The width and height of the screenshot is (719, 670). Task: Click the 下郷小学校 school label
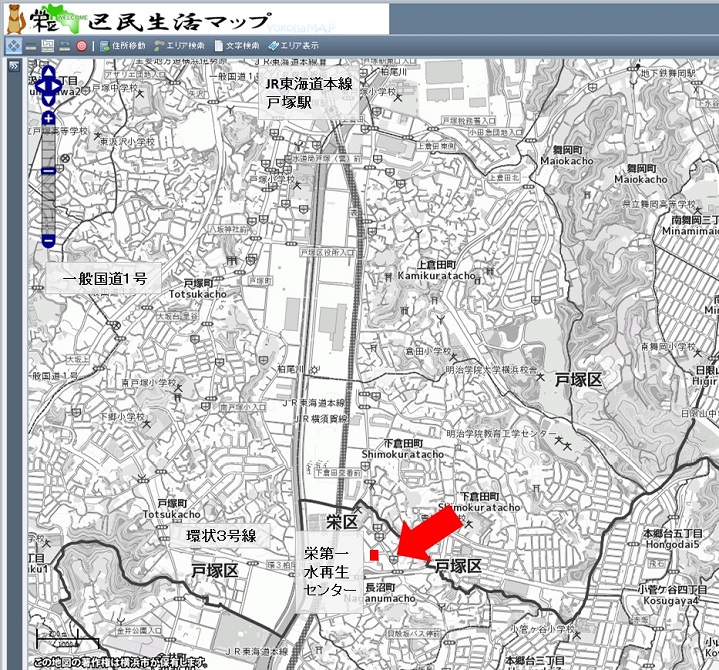122,416
